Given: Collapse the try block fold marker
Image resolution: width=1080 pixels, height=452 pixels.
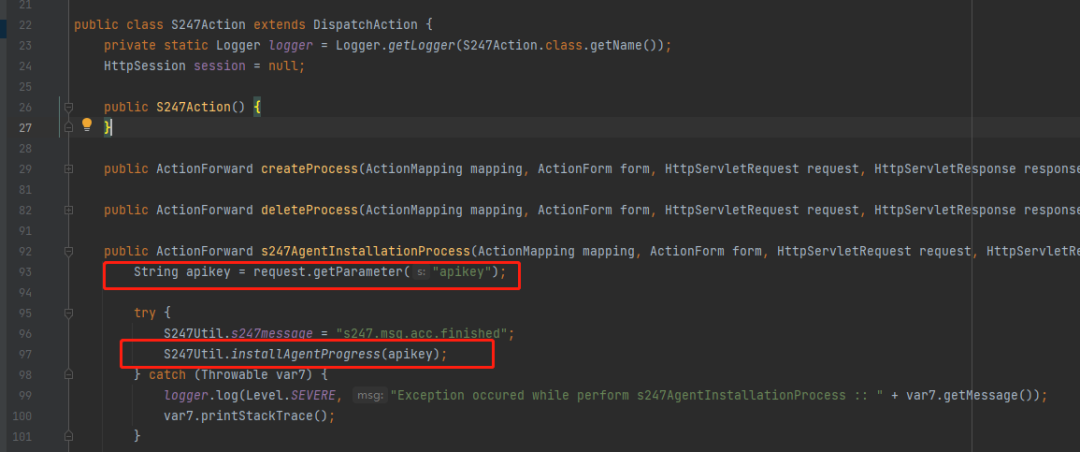Looking at the screenshot, I should click(x=68, y=313).
